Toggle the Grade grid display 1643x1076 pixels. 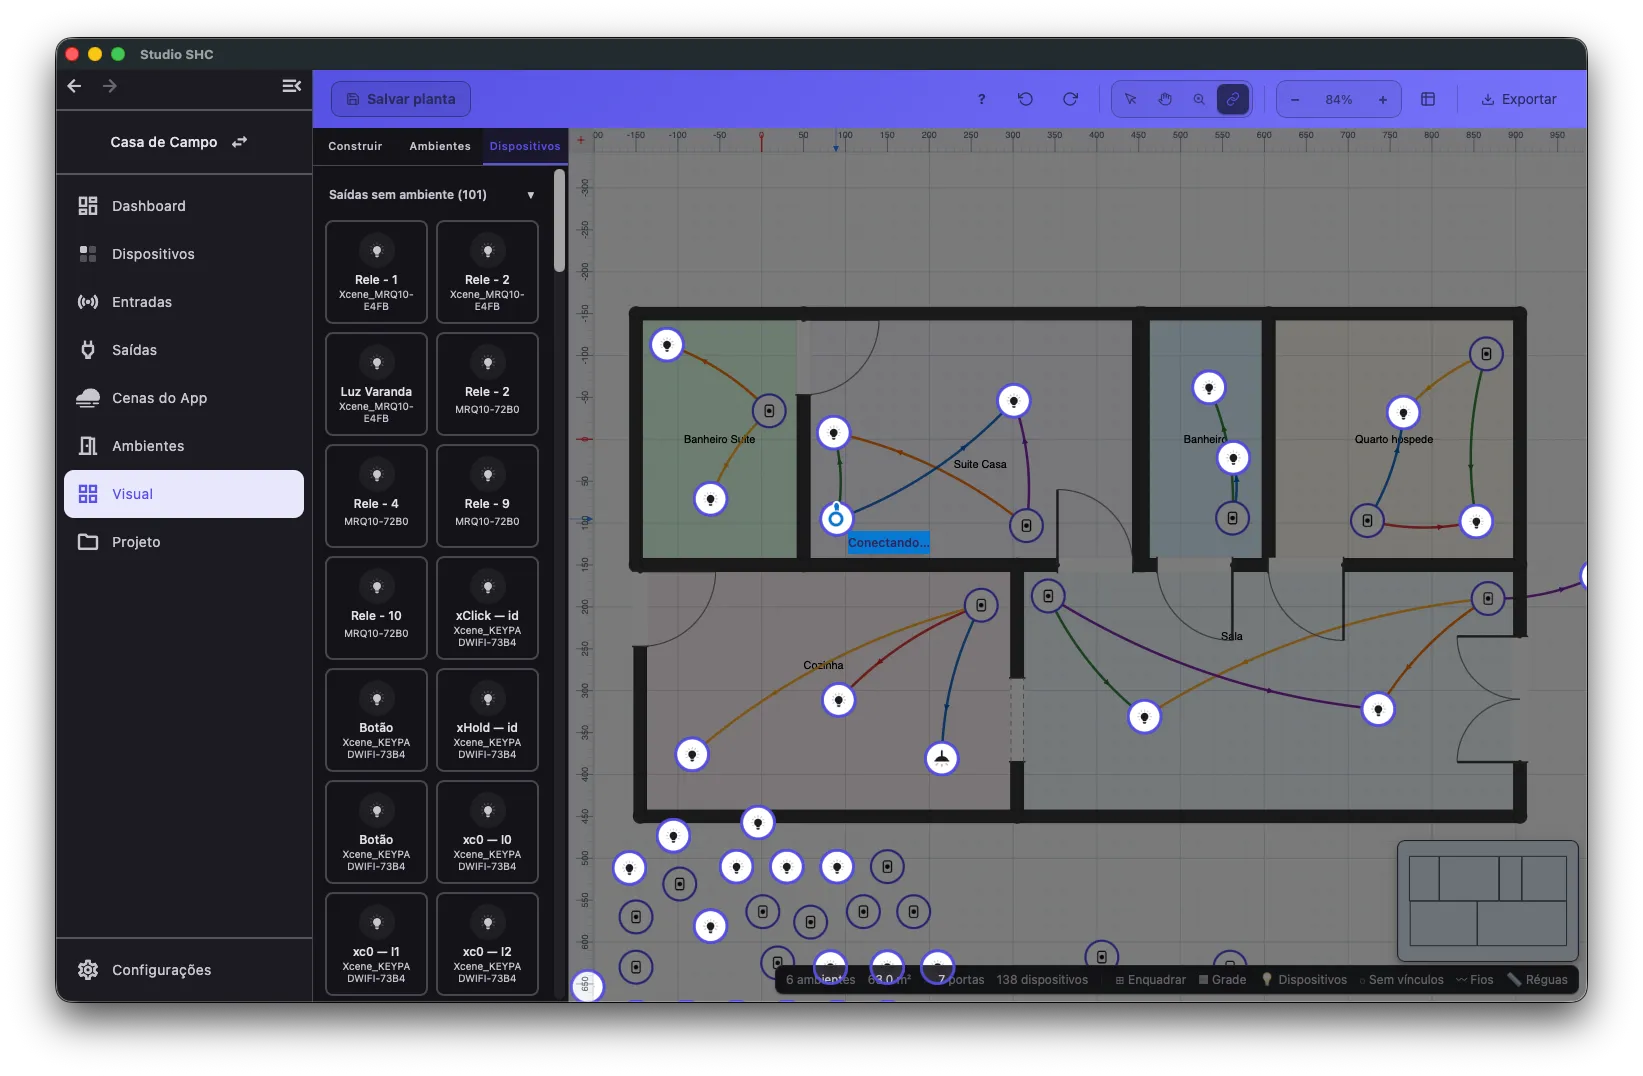tap(1222, 980)
